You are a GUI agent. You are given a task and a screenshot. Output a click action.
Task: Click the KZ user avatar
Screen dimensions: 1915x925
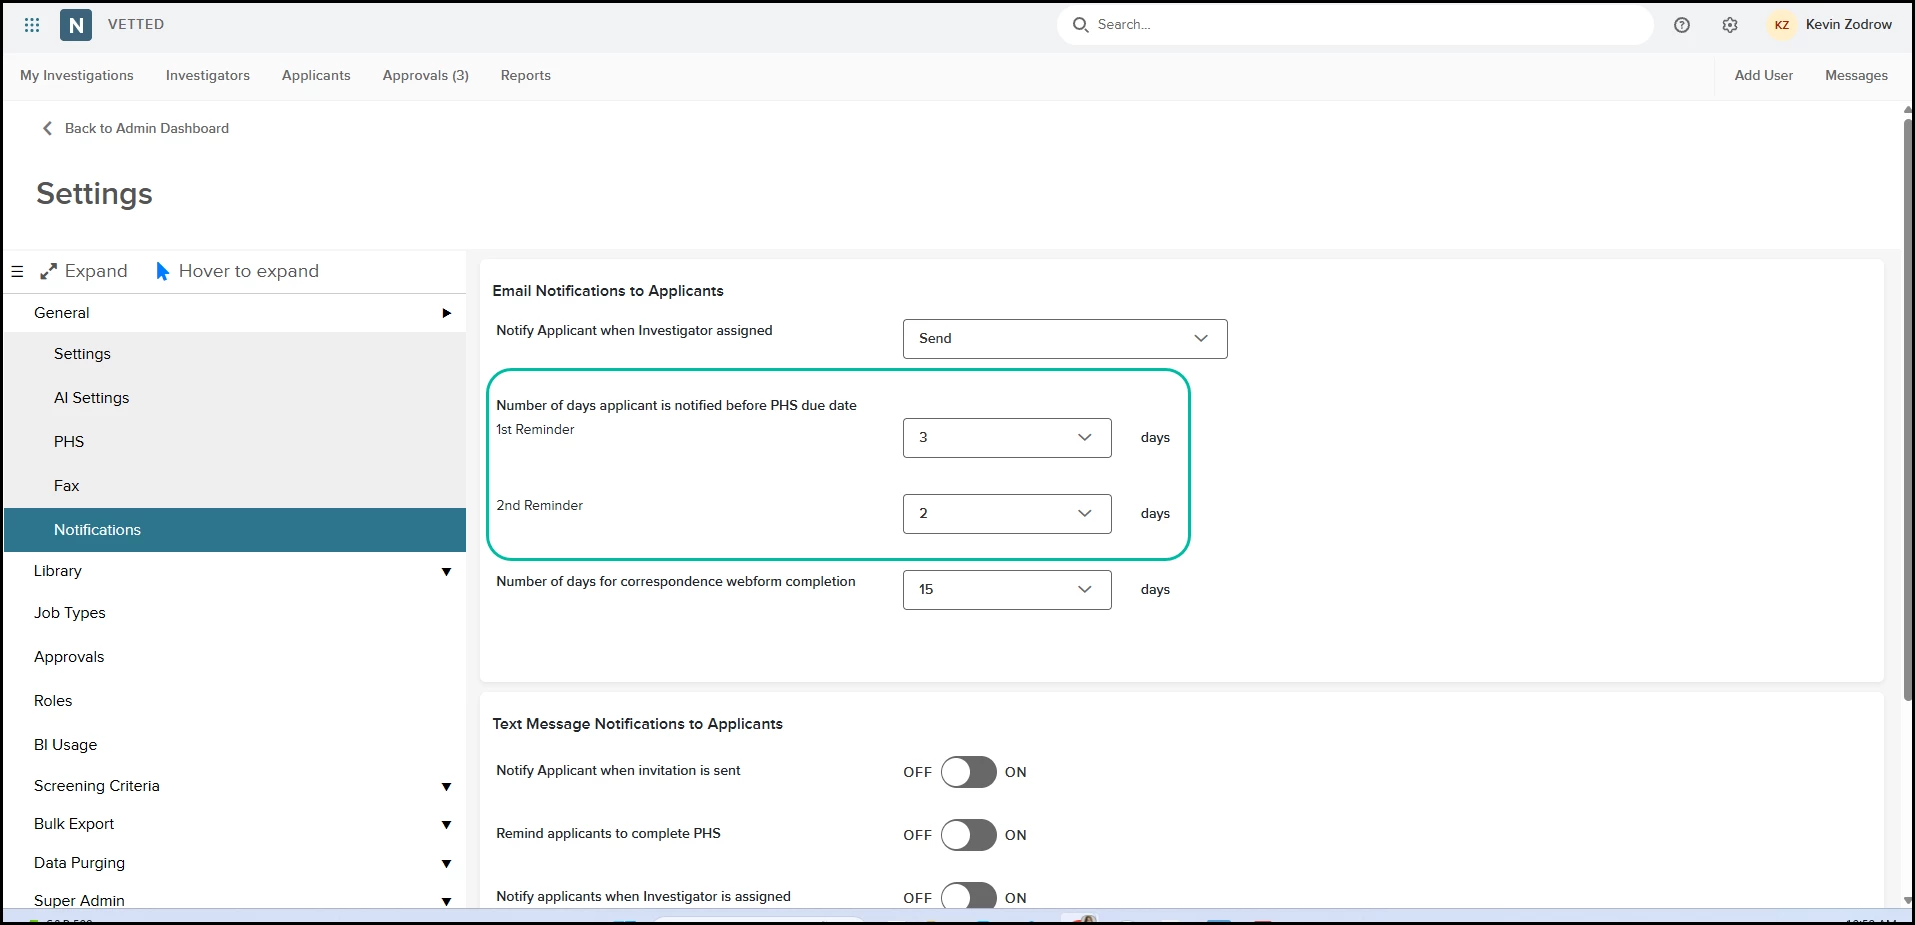click(x=1782, y=25)
